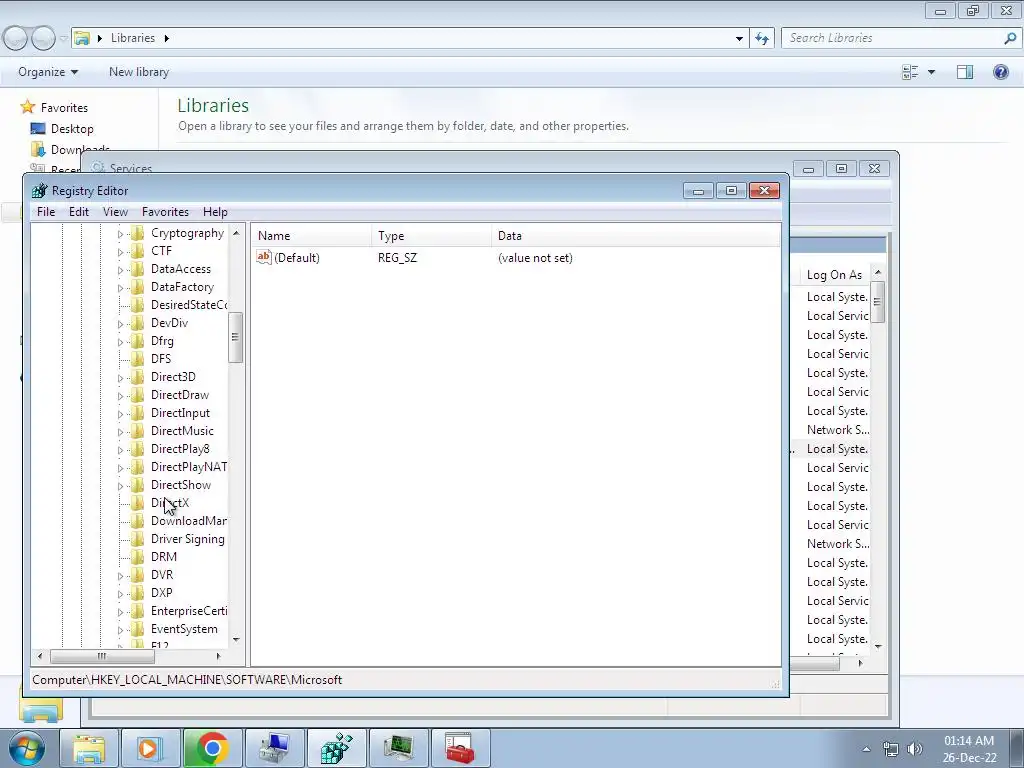Select the Dfrg key folder icon
Viewport: 1024px width, 768px height.
coord(137,341)
